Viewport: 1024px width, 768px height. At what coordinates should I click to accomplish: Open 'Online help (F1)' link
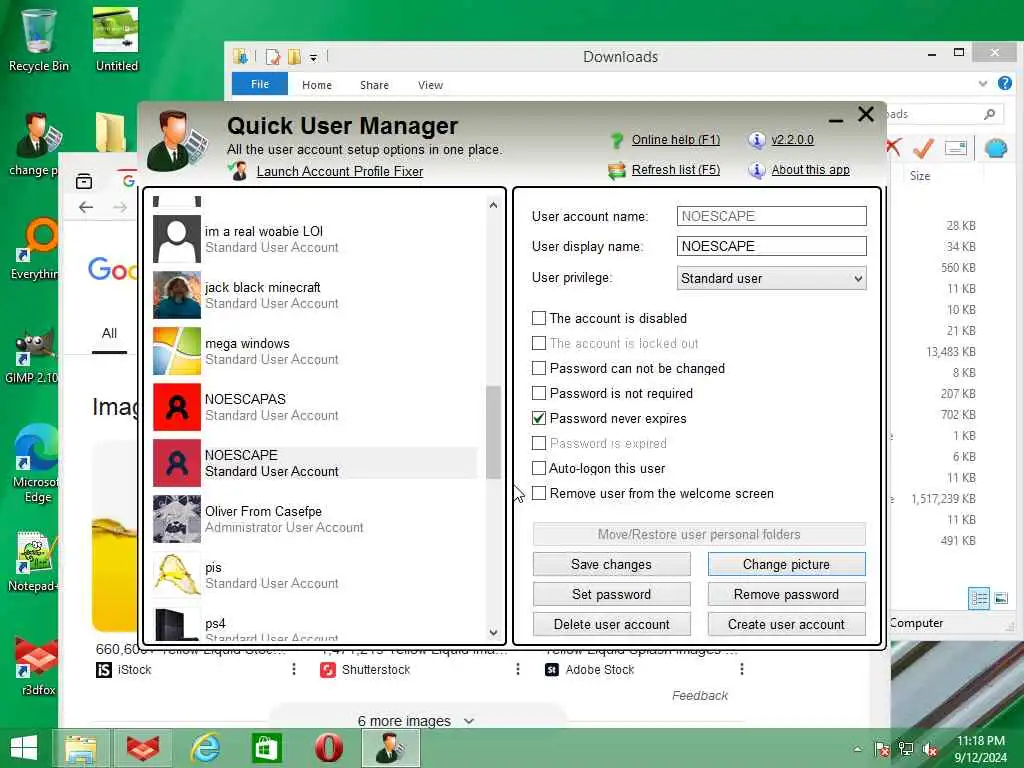pos(676,140)
